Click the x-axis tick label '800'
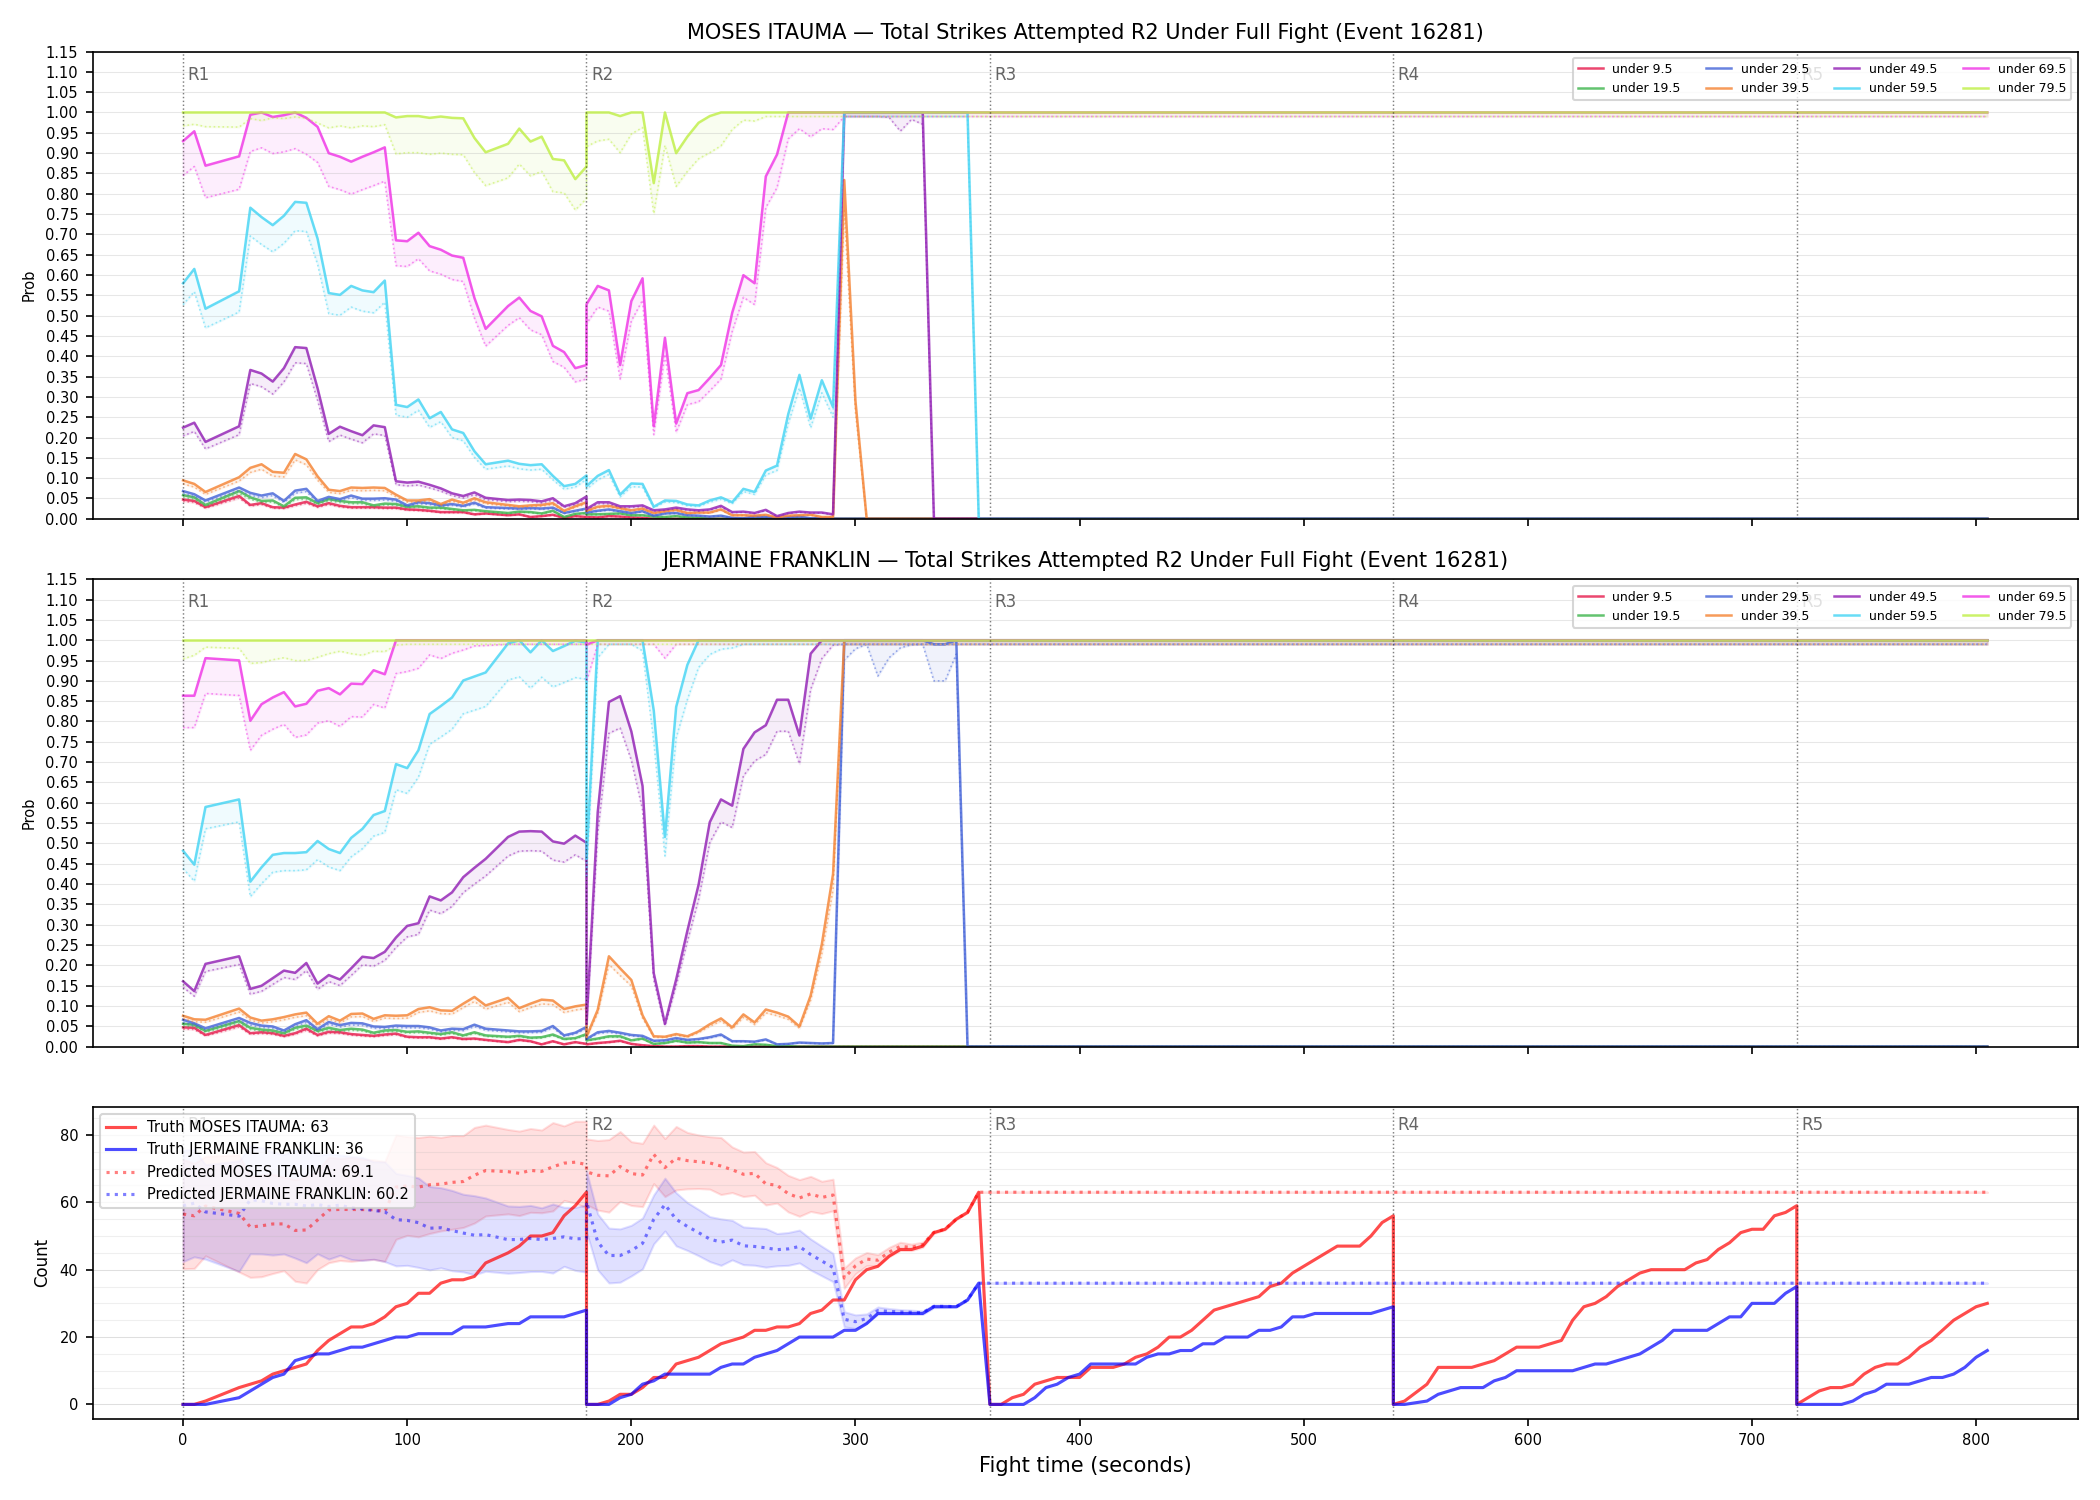The height and width of the screenshot is (1500, 2100). tap(1976, 1440)
